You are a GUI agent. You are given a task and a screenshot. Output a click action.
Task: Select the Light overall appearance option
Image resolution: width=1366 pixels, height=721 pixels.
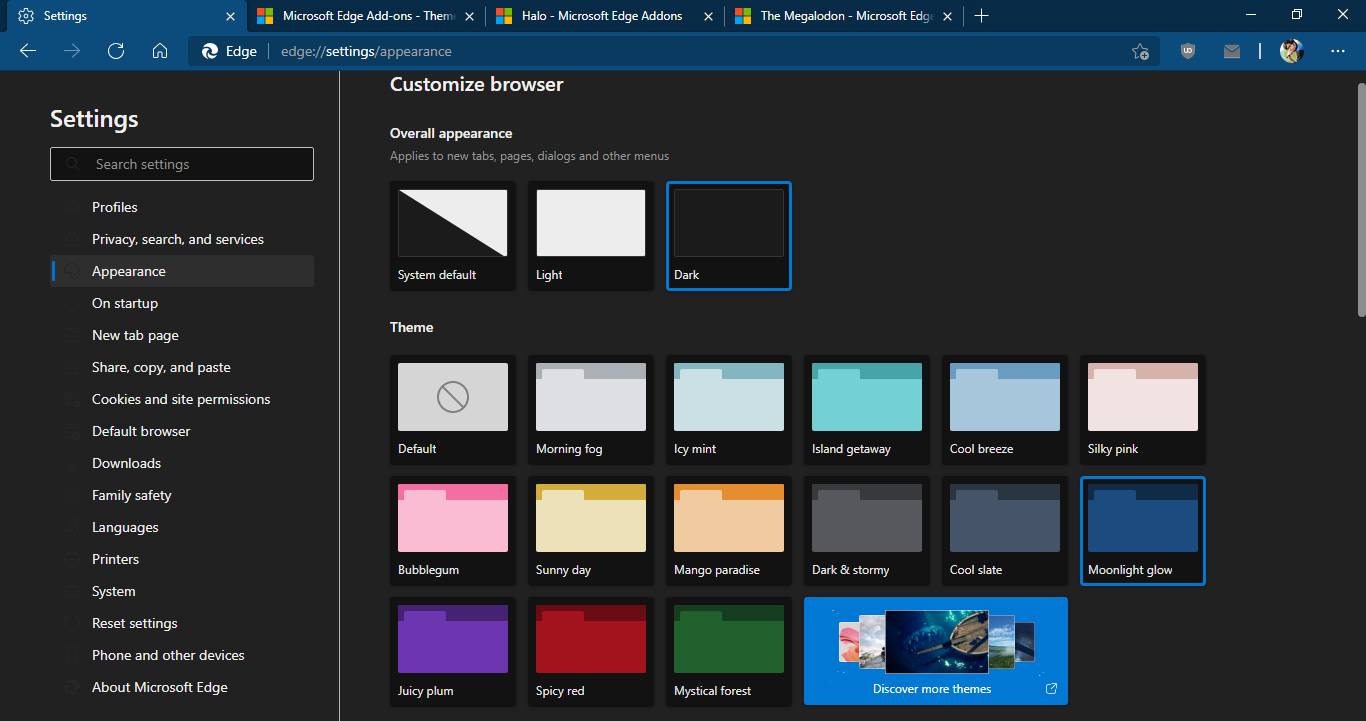(590, 235)
